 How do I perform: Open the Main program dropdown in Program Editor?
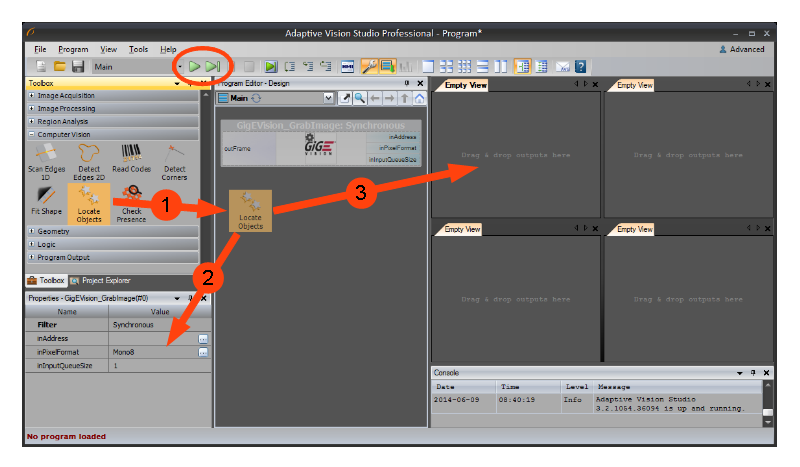328,98
